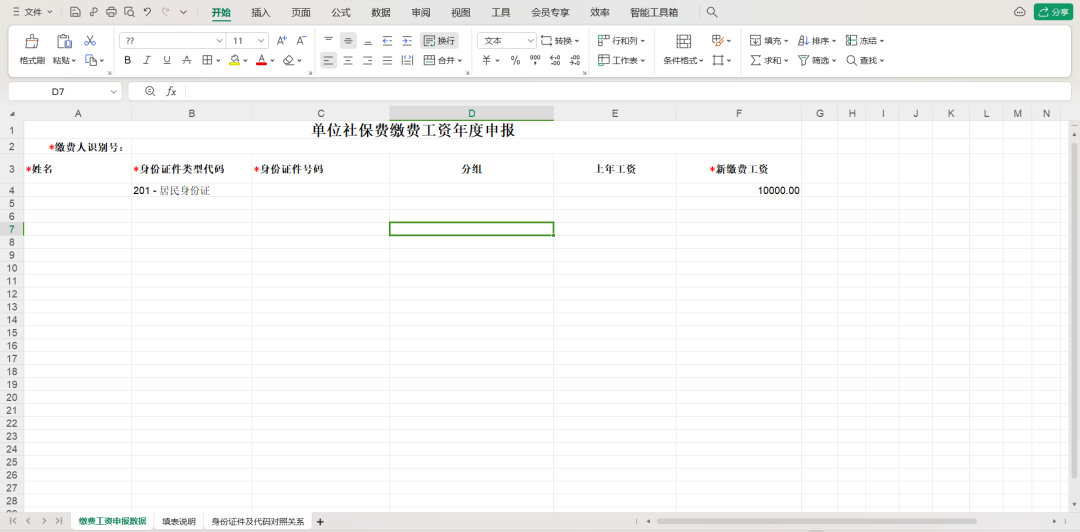
Task: Increase font size with the A+ icon
Action: pos(281,41)
